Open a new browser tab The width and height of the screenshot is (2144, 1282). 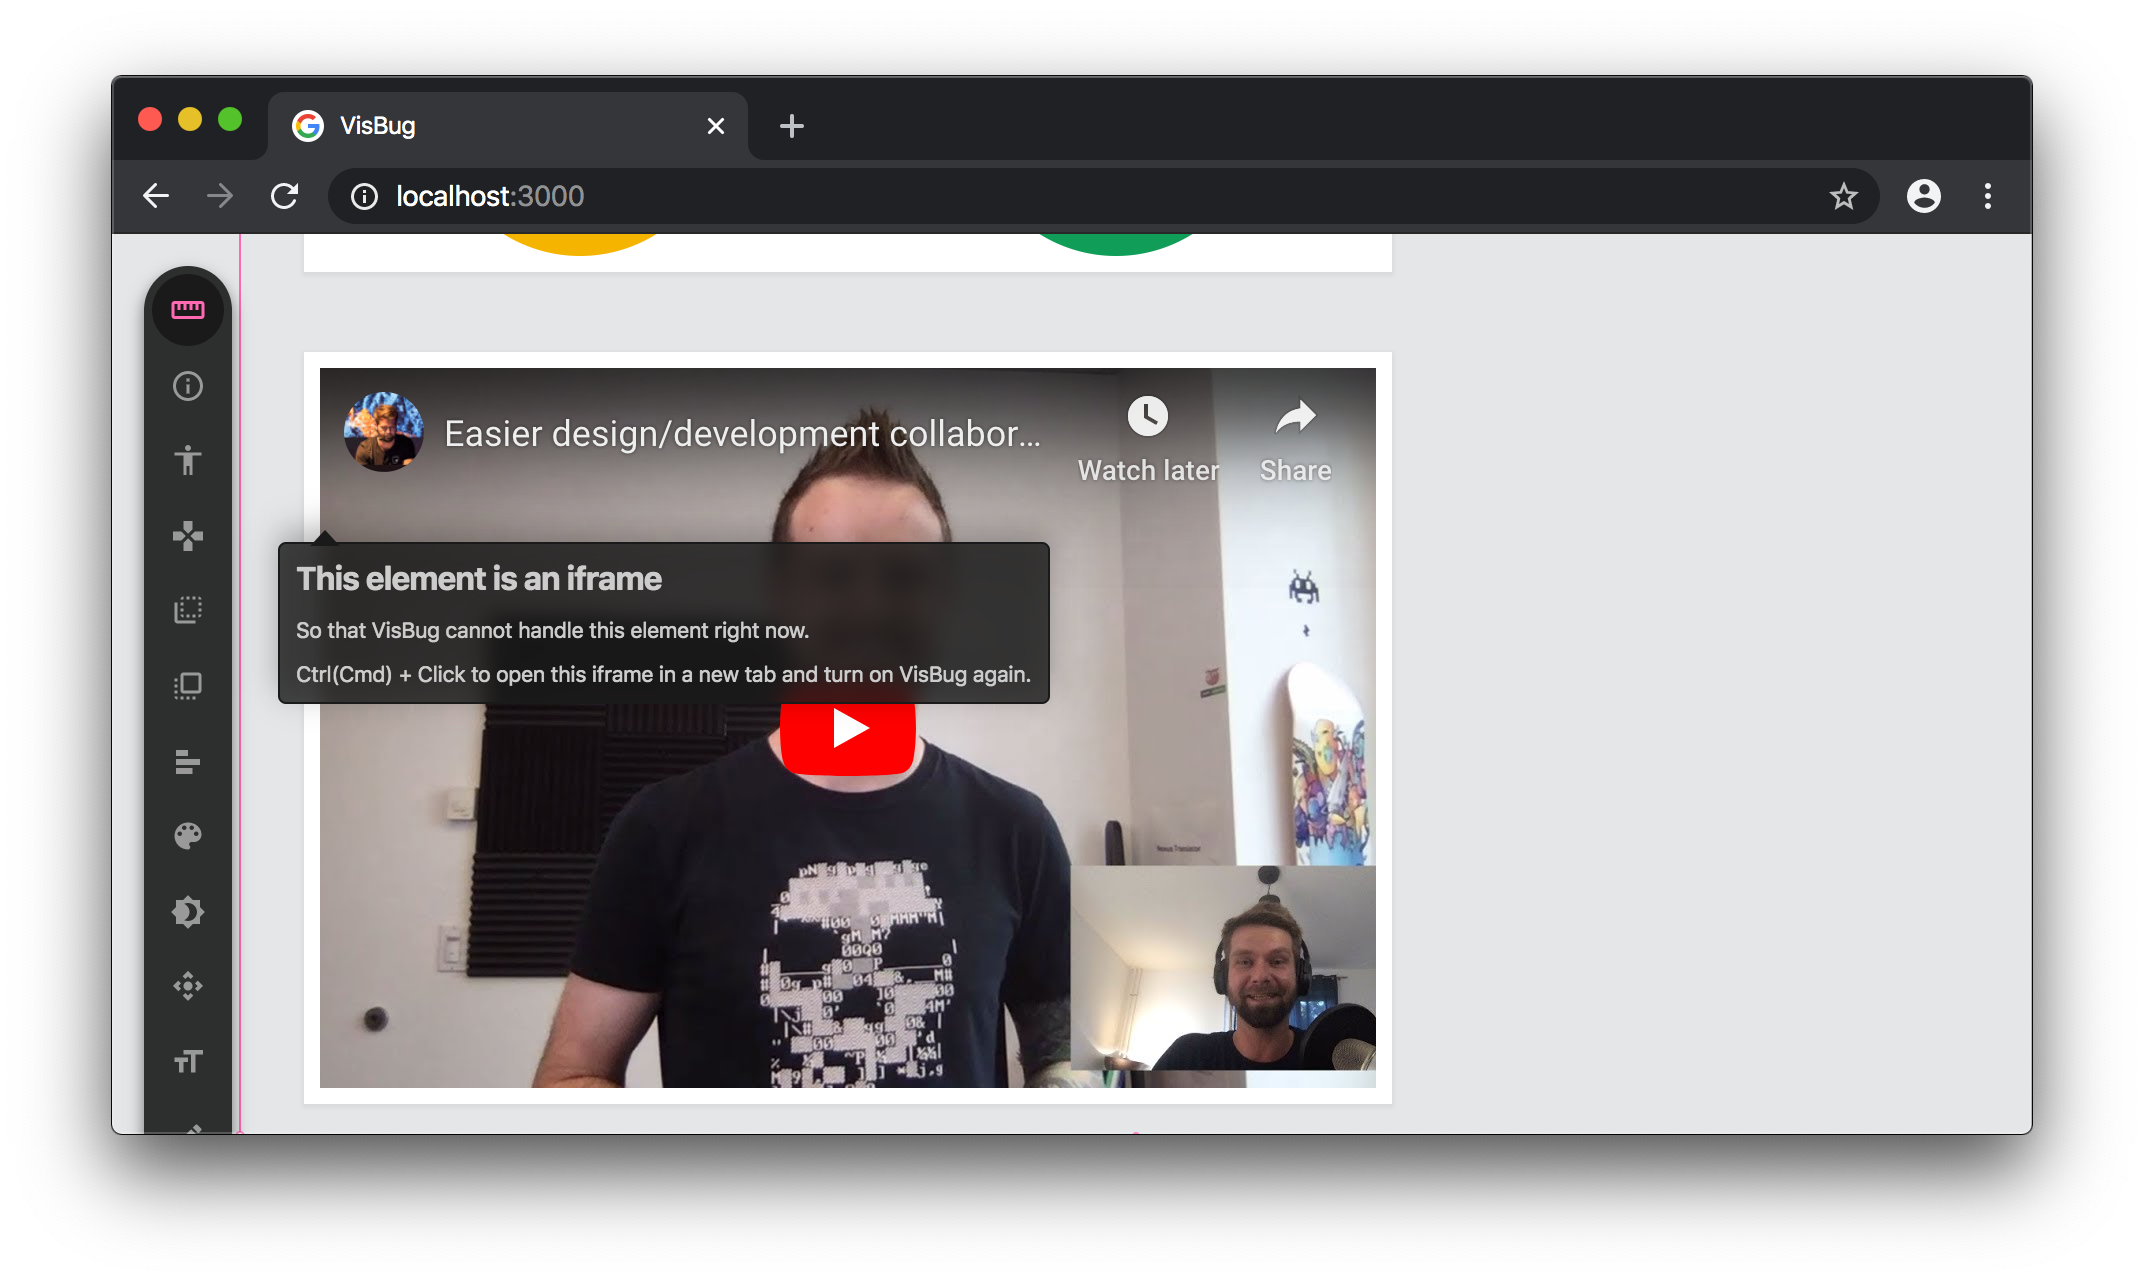791,125
